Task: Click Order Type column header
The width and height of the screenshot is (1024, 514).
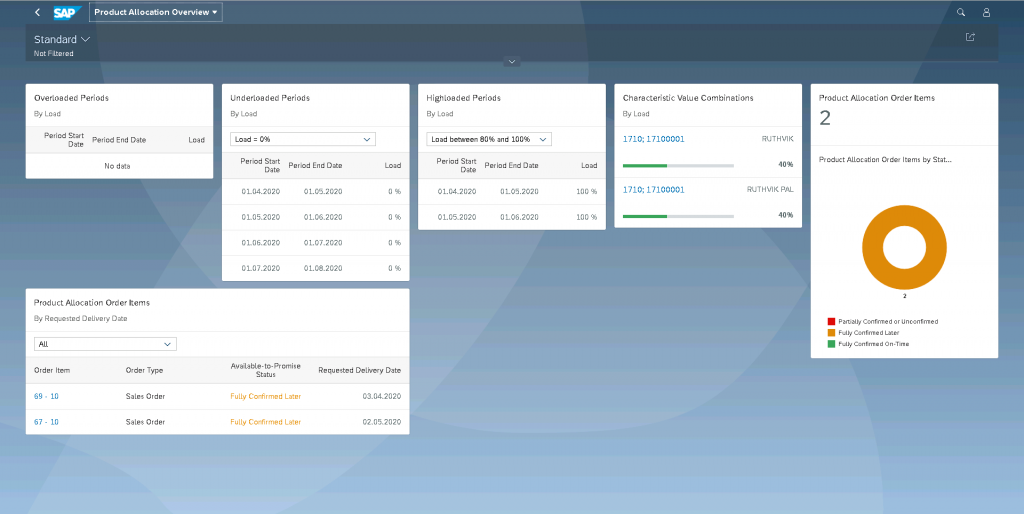Action: pyautogui.click(x=144, y=370)
